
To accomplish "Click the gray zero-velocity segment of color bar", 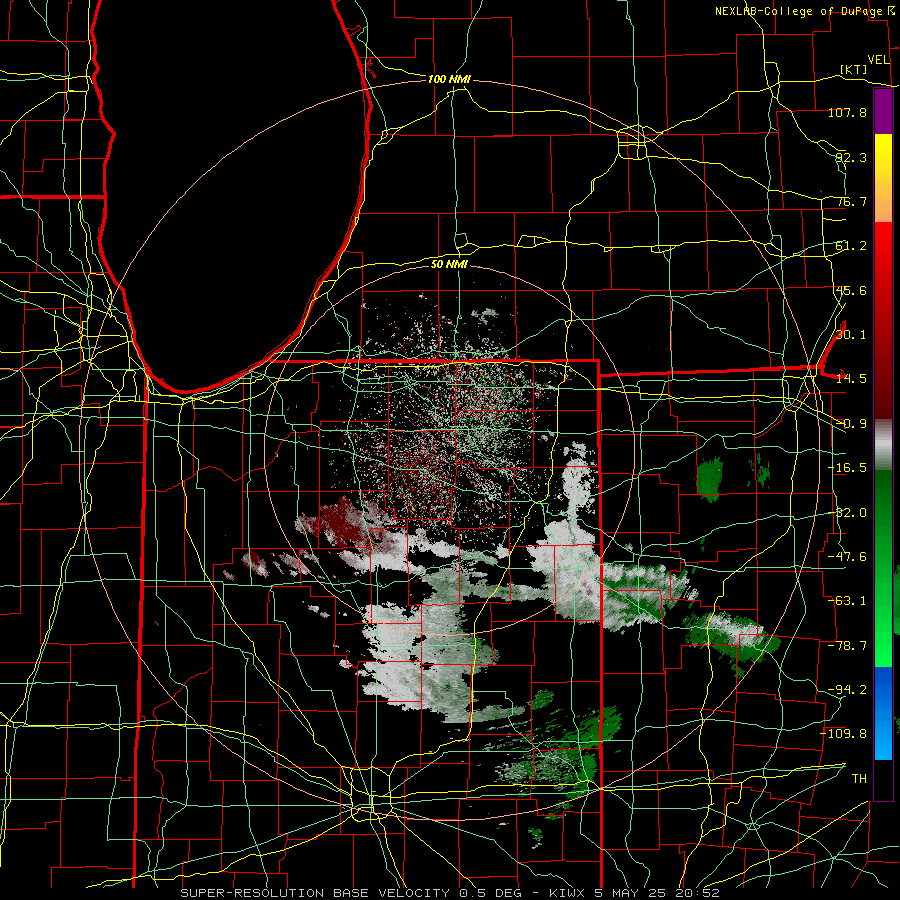I will click(883, 445).
